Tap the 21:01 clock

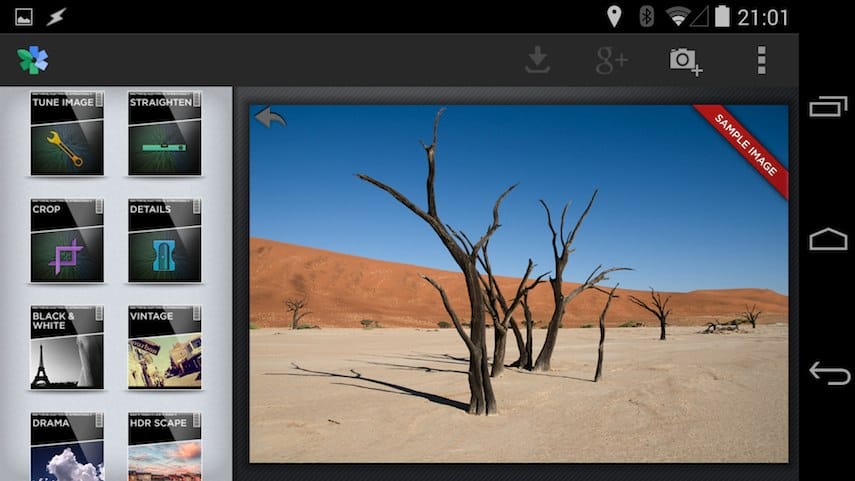pyautogui.click(x=763, y=17)
